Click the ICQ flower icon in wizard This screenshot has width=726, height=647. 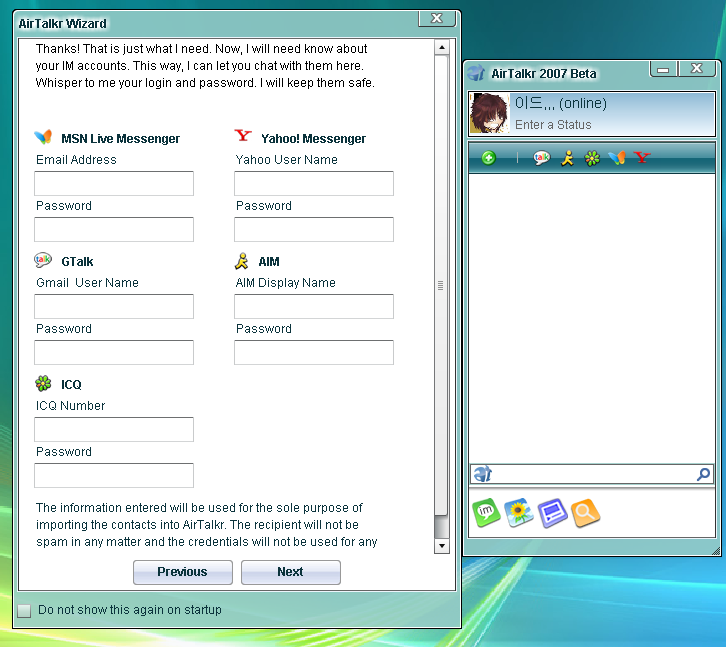pyautogui.click(x=43, y=383)
